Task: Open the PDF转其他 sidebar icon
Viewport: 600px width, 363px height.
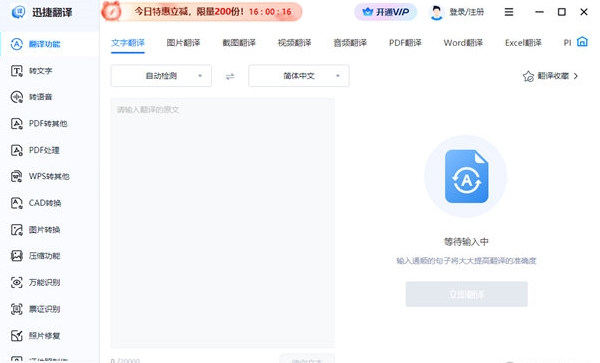Action: 16,124
